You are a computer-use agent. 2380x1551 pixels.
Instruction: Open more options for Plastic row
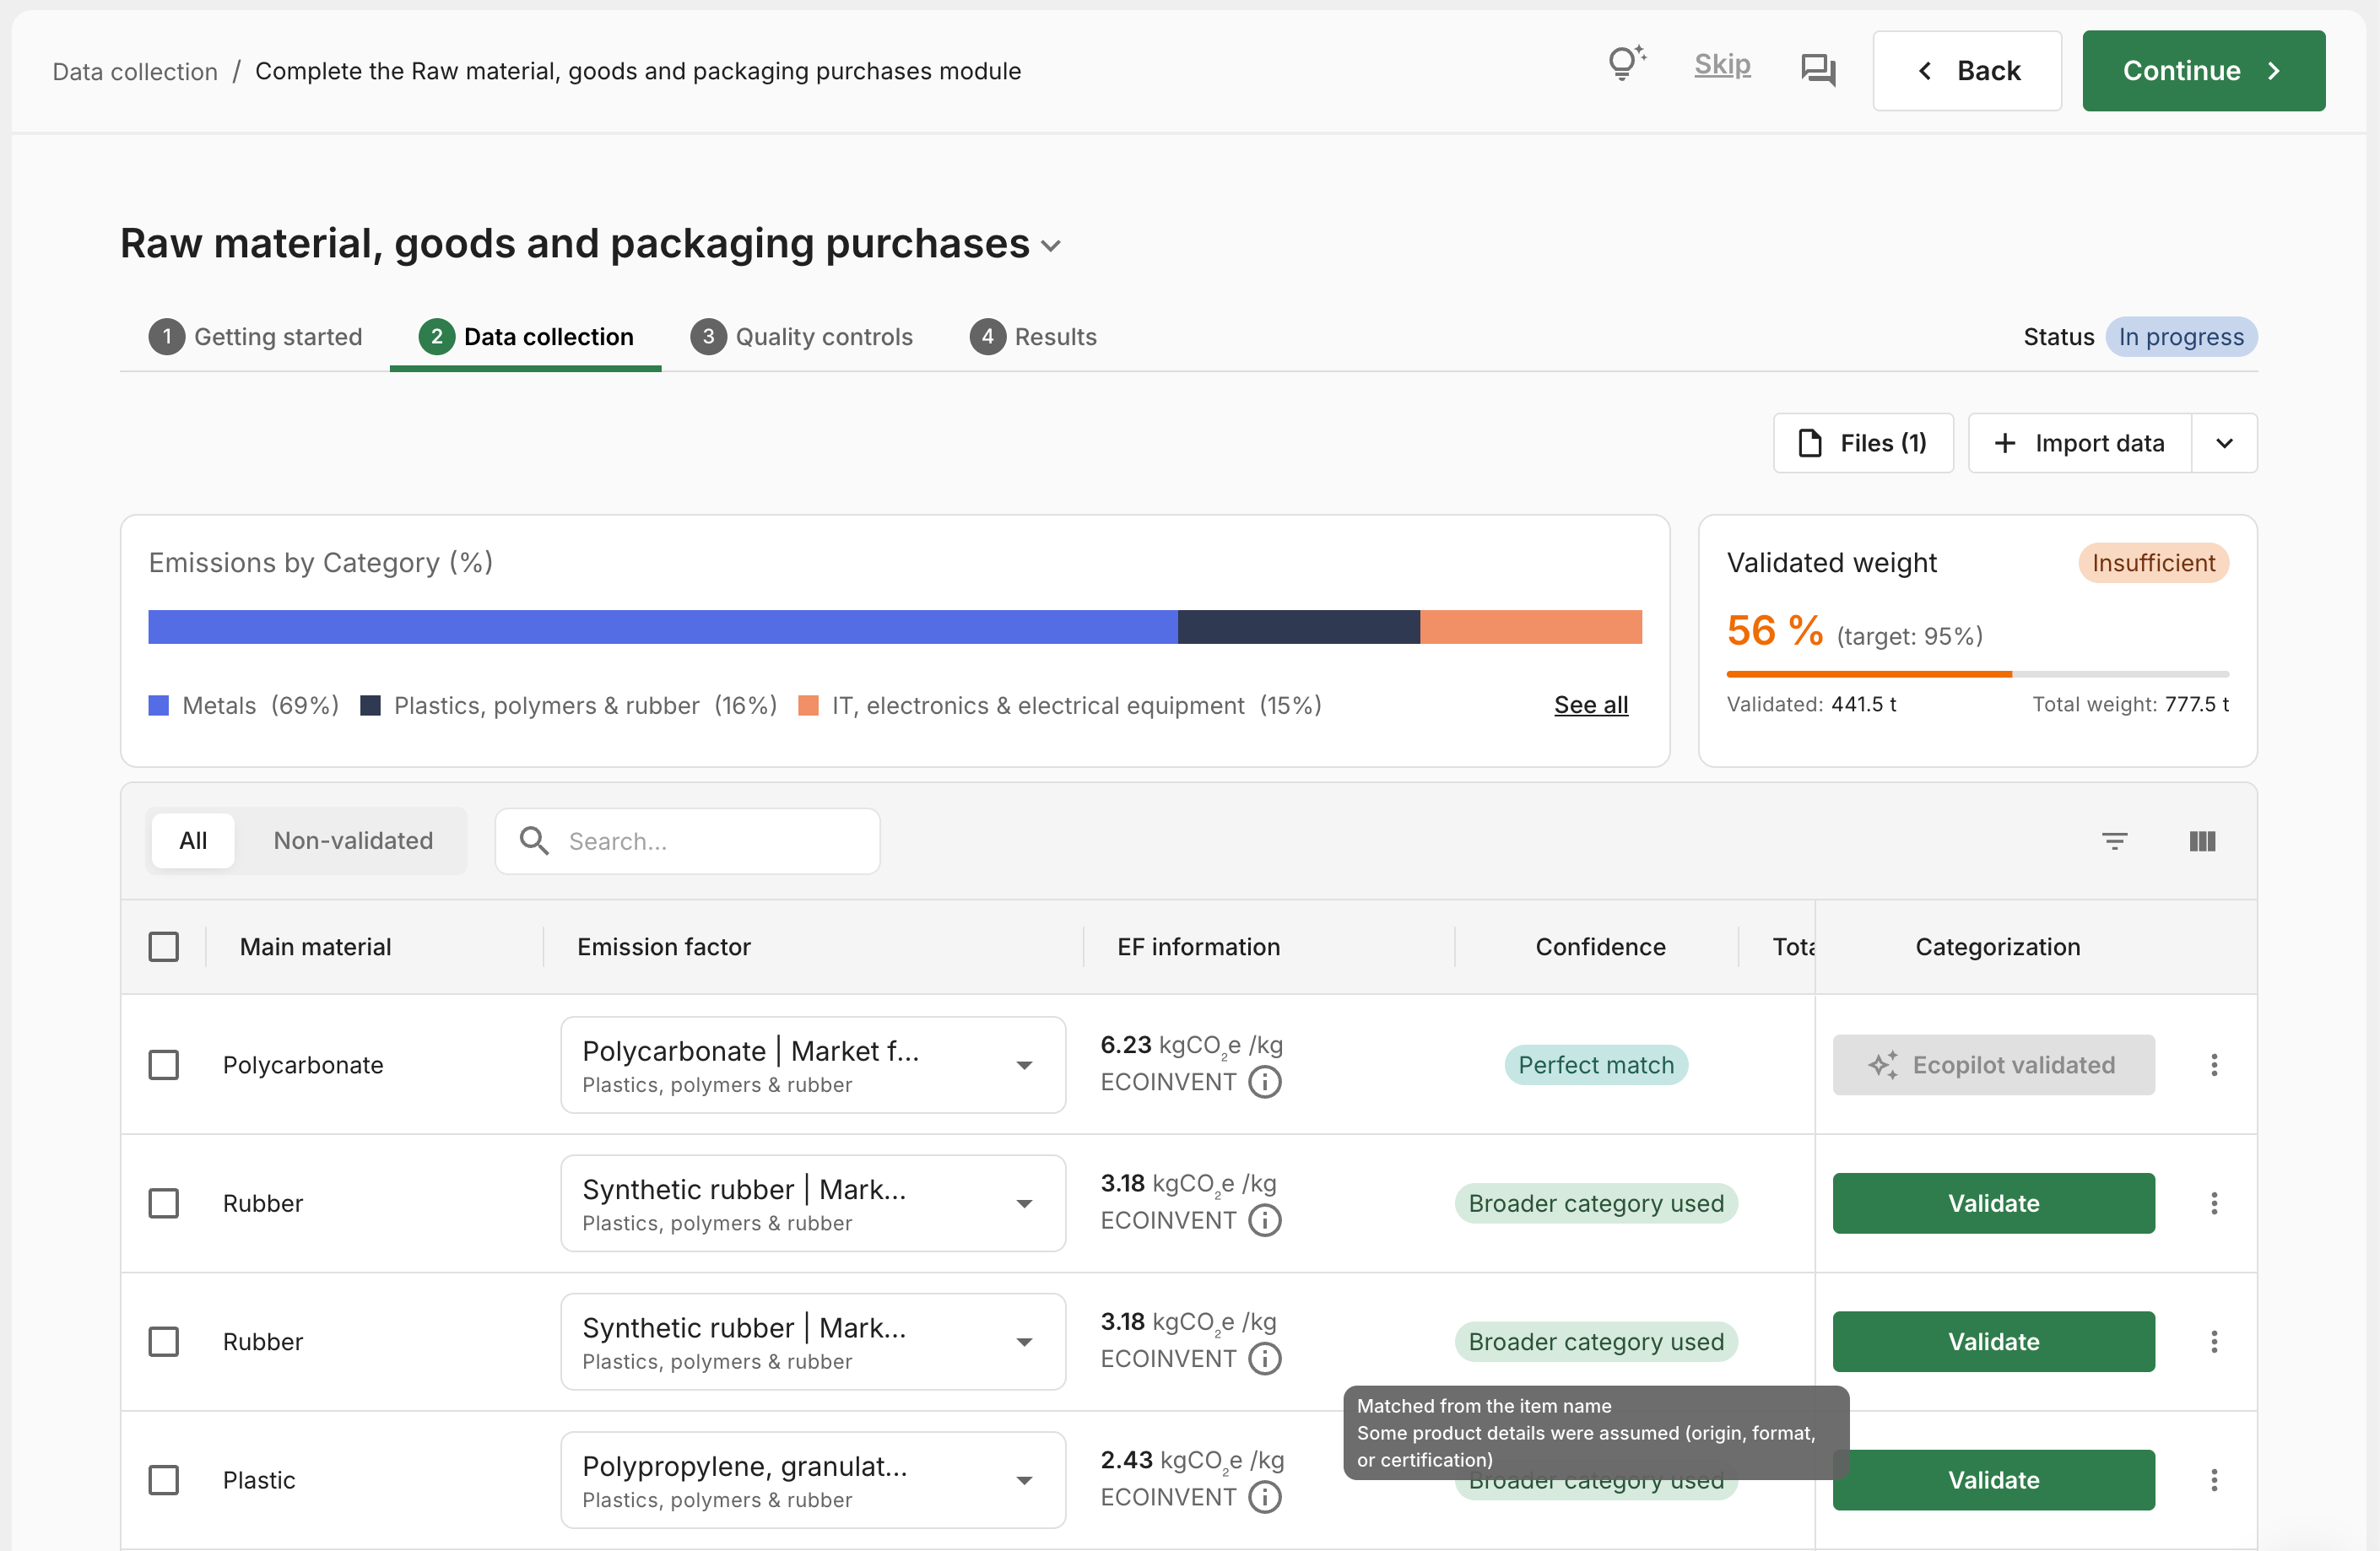click(x=2214, y=1480)
